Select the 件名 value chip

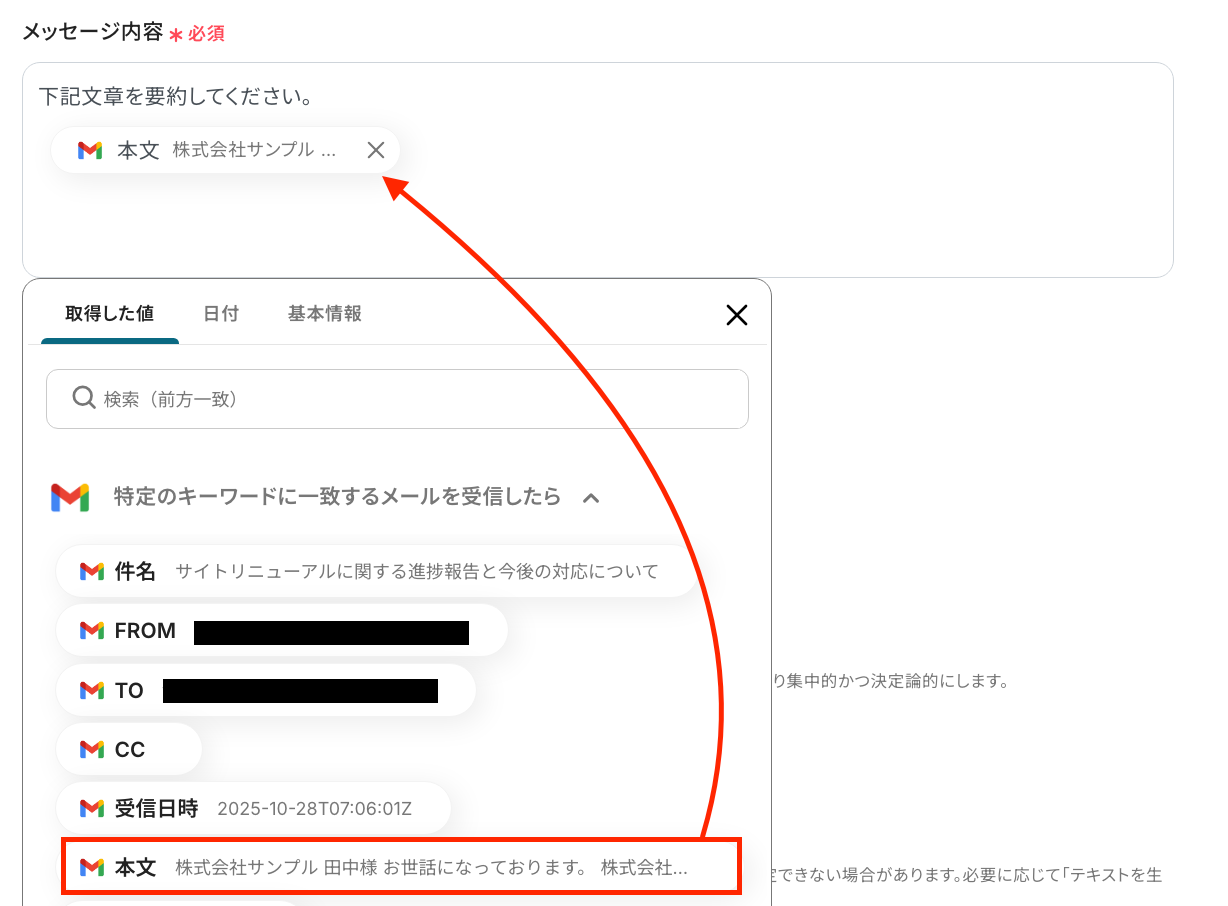click(x=376, y=571)
